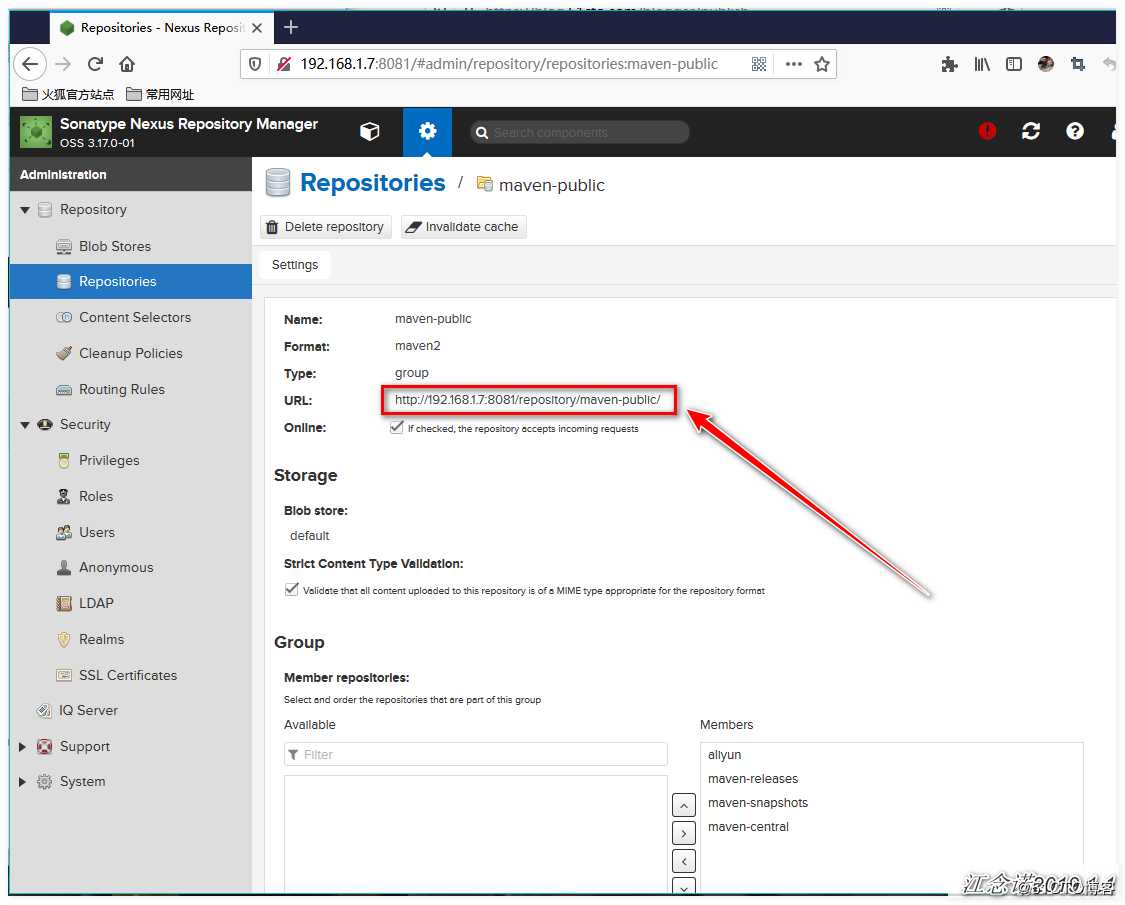The width and height of the screenshot is (1125, 905).
Task: Click the Available repositories Filter field
Action: tap(476, 754)
